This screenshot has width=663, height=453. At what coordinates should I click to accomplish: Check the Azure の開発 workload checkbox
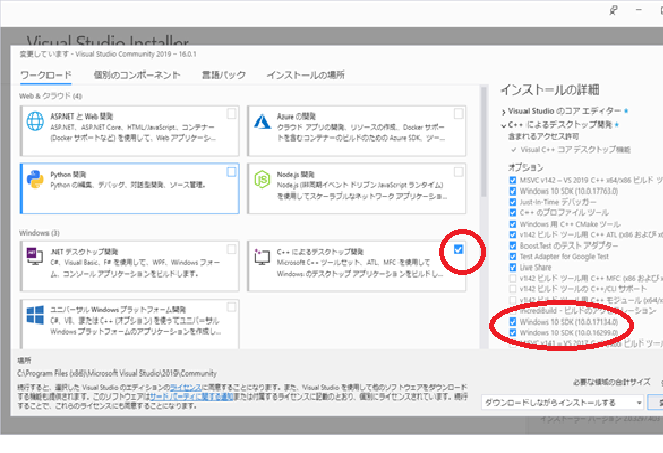[458, 114]
